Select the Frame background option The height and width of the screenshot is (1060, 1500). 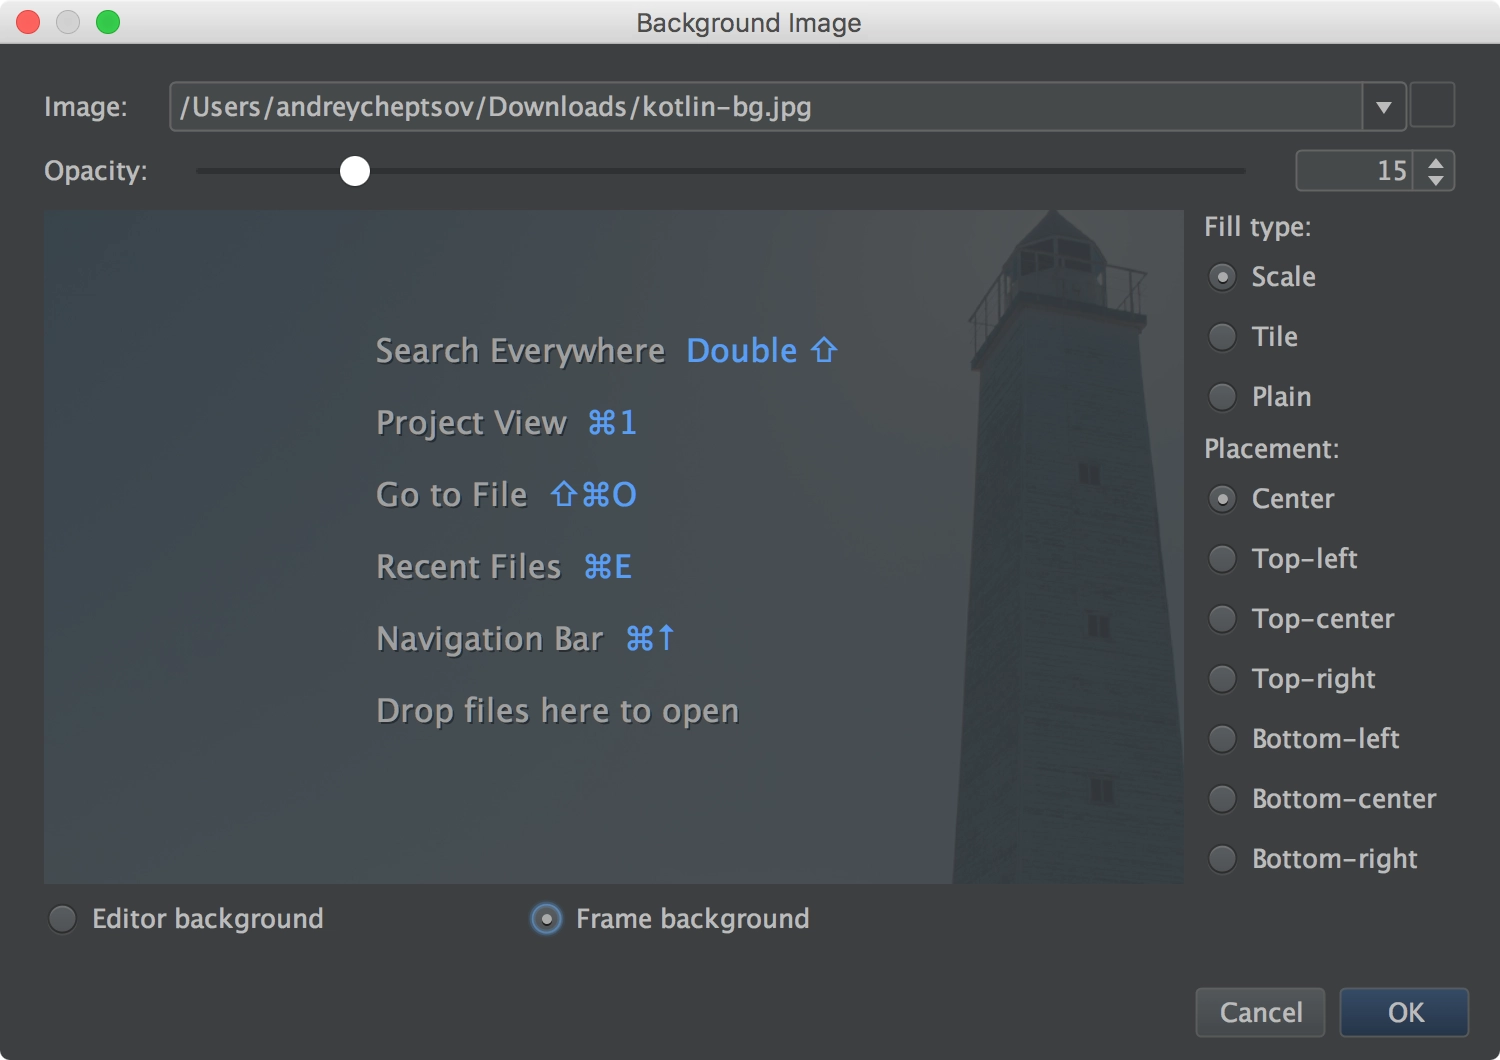pyautogui.click(x=670, y=919)
